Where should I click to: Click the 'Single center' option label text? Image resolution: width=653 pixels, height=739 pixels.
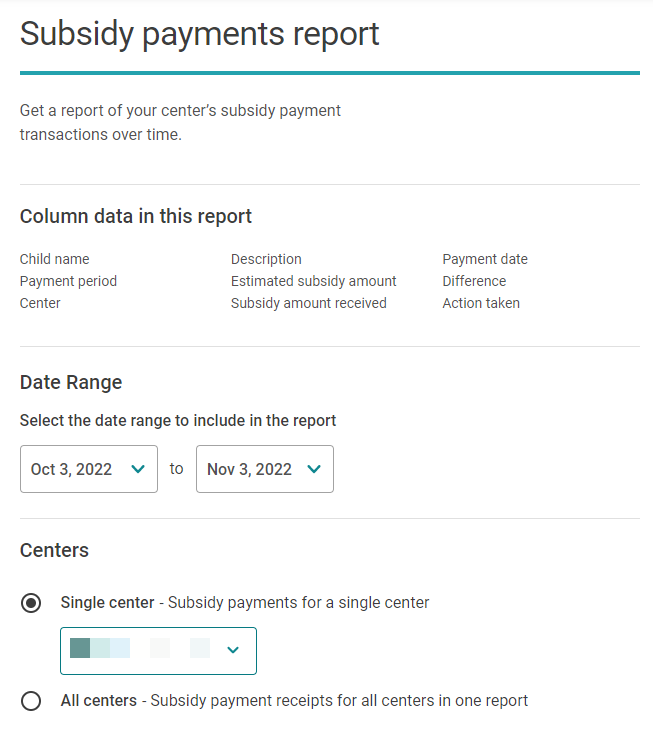click(x=108, y=603)
